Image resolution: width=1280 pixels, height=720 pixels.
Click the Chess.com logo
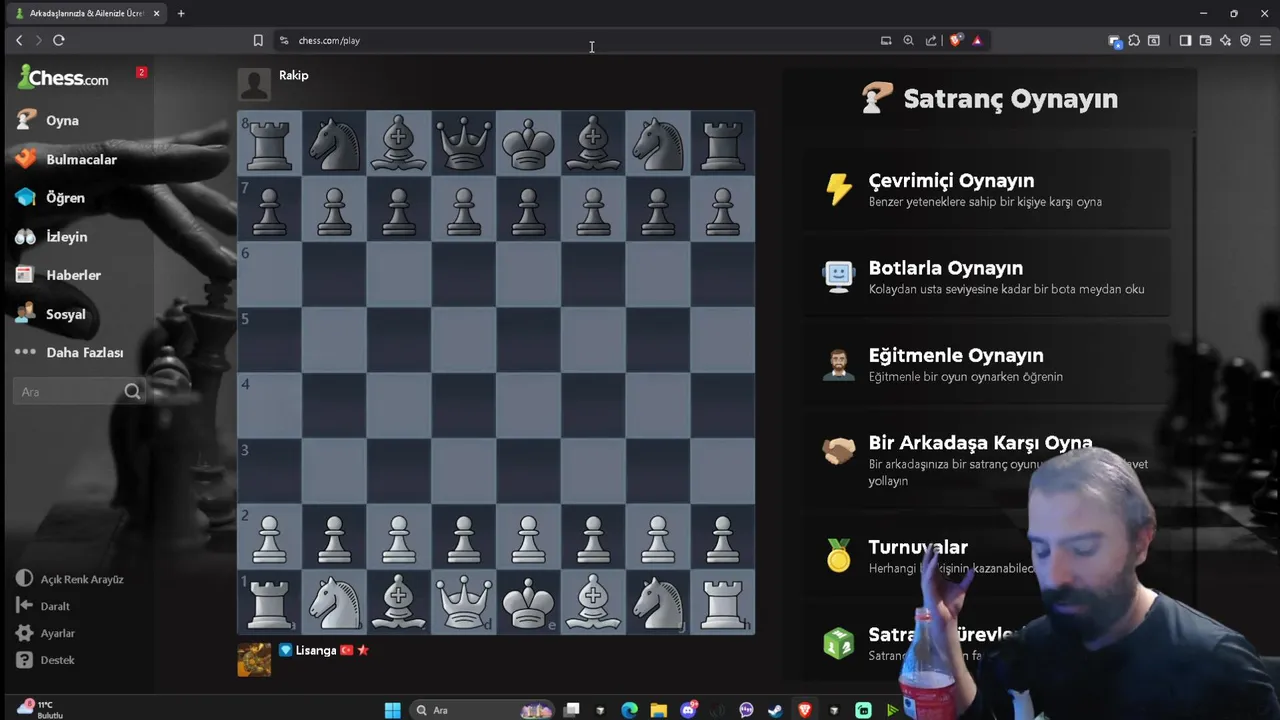coord(63,77)
